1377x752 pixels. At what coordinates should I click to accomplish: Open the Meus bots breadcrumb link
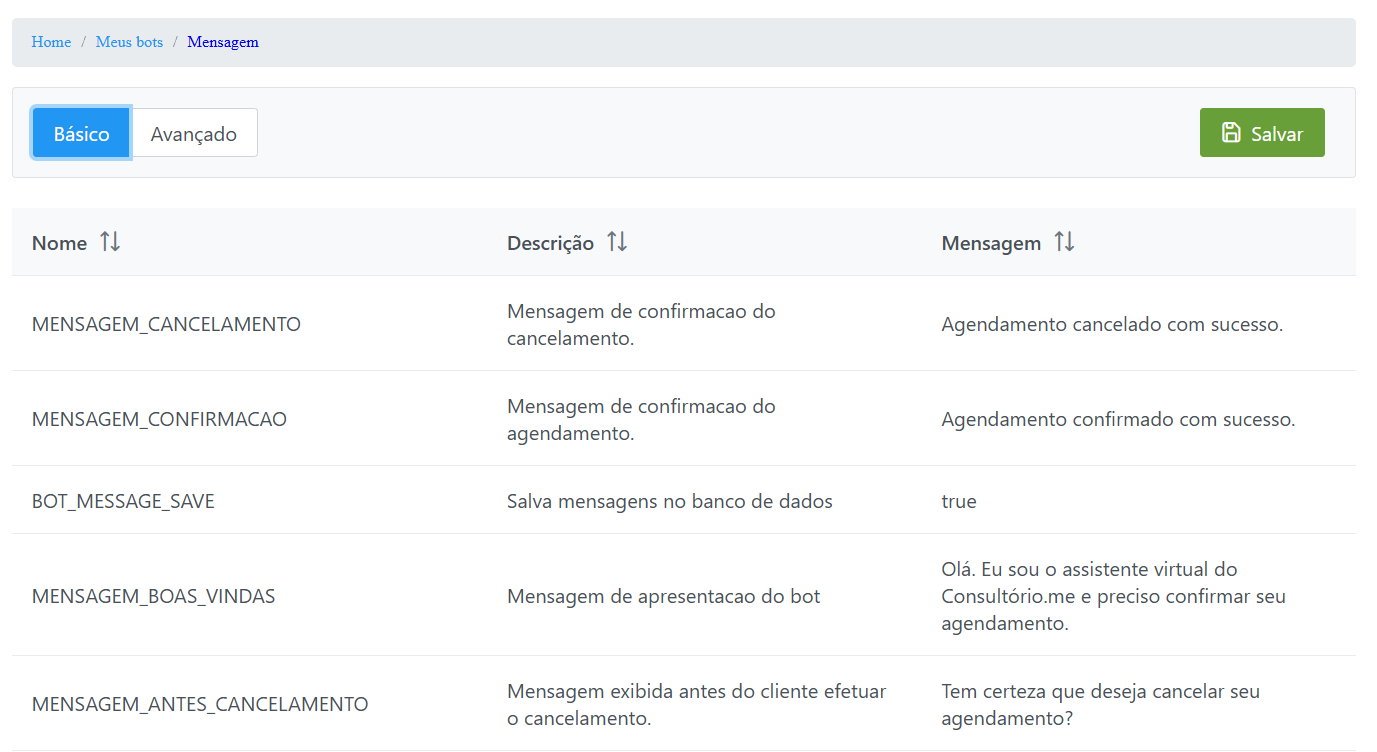(x=129, y=42)
